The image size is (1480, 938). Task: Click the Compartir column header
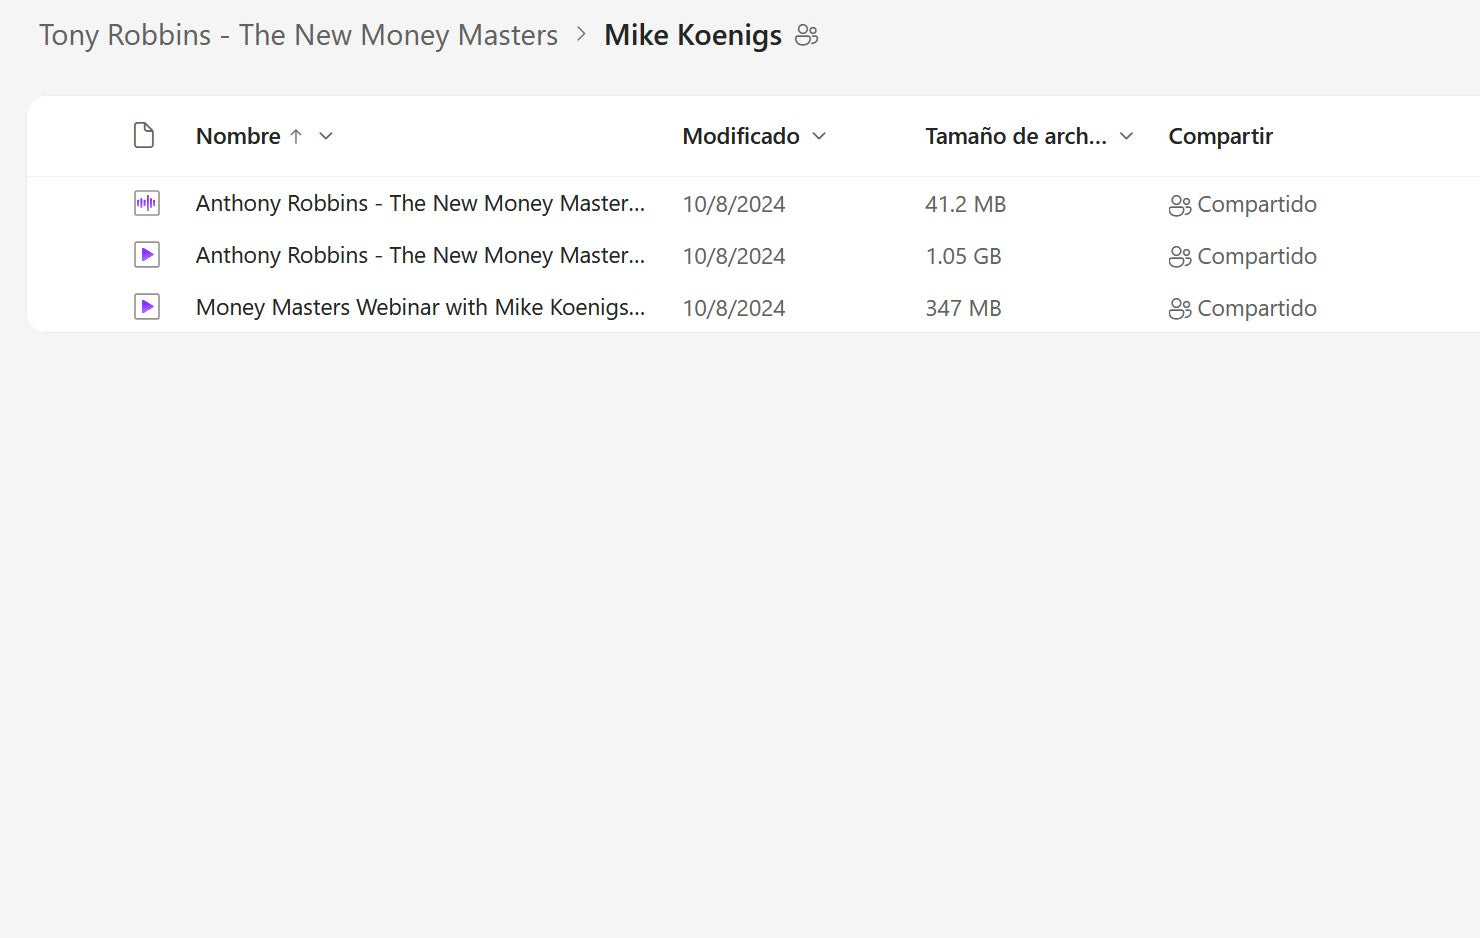point(1220,137)
